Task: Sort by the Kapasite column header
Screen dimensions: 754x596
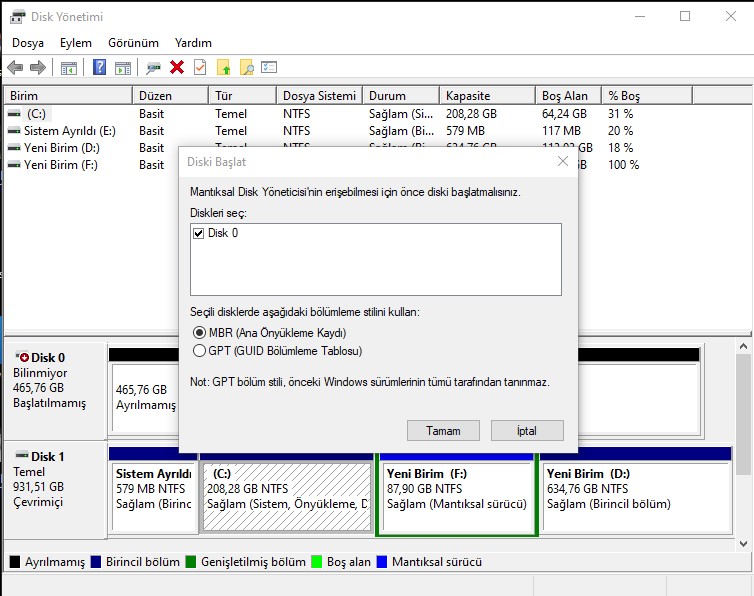Action: pyautogui.click(x=487, y=96)
